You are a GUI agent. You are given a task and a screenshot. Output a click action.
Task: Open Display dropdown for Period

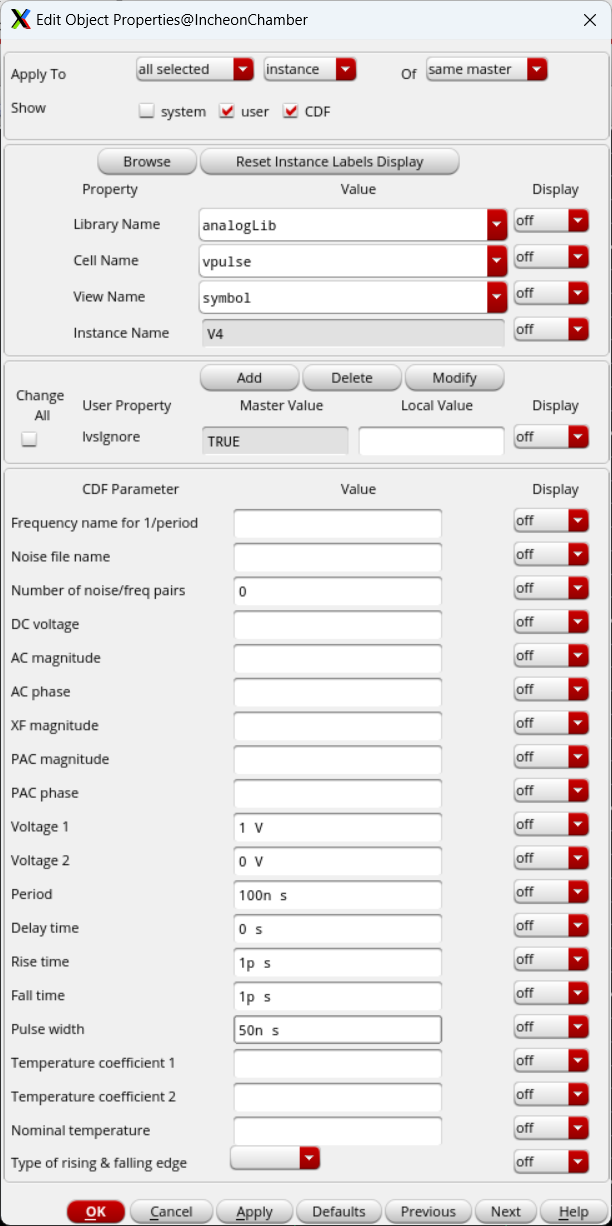(551, 892)
